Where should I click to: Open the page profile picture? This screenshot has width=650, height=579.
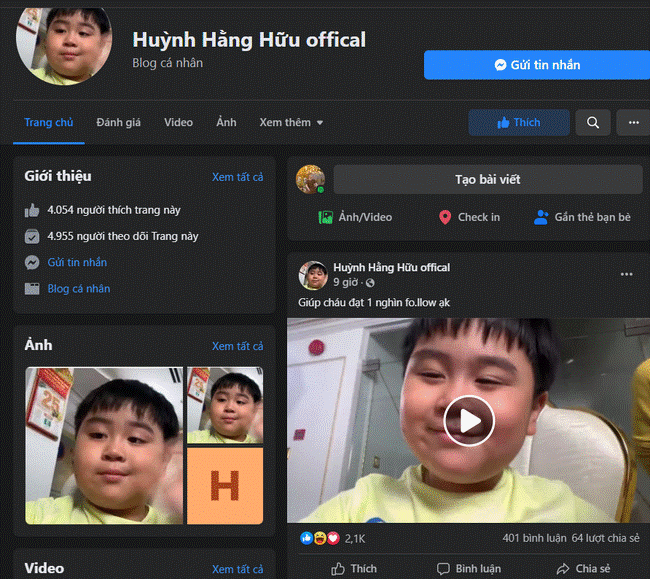pyautogui.click(x=64, y=44)
